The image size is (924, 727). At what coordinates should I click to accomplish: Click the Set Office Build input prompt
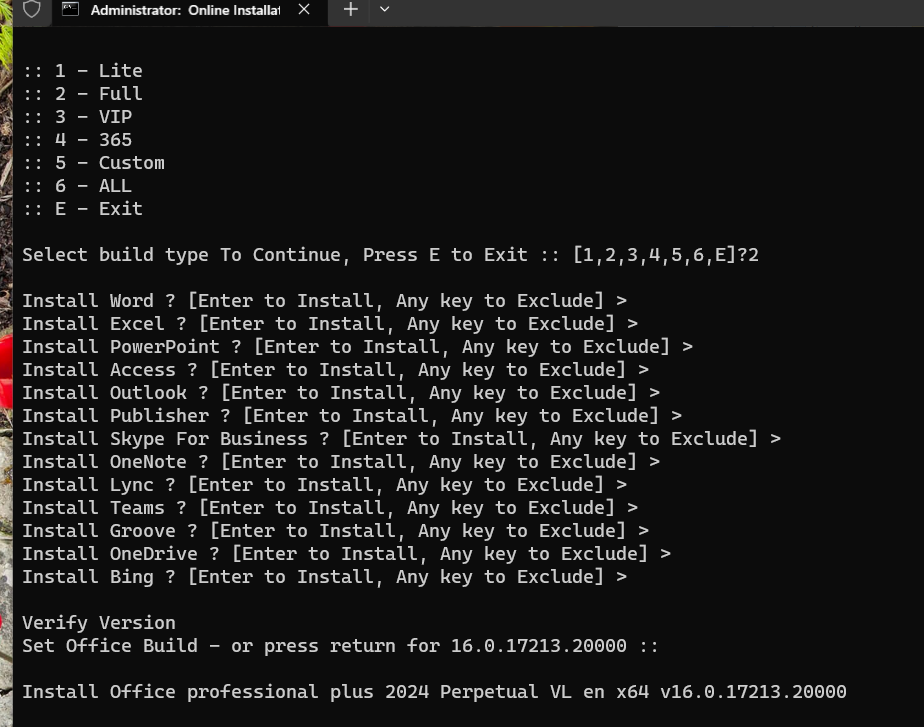pyautogui.click(x=341, y=646)
